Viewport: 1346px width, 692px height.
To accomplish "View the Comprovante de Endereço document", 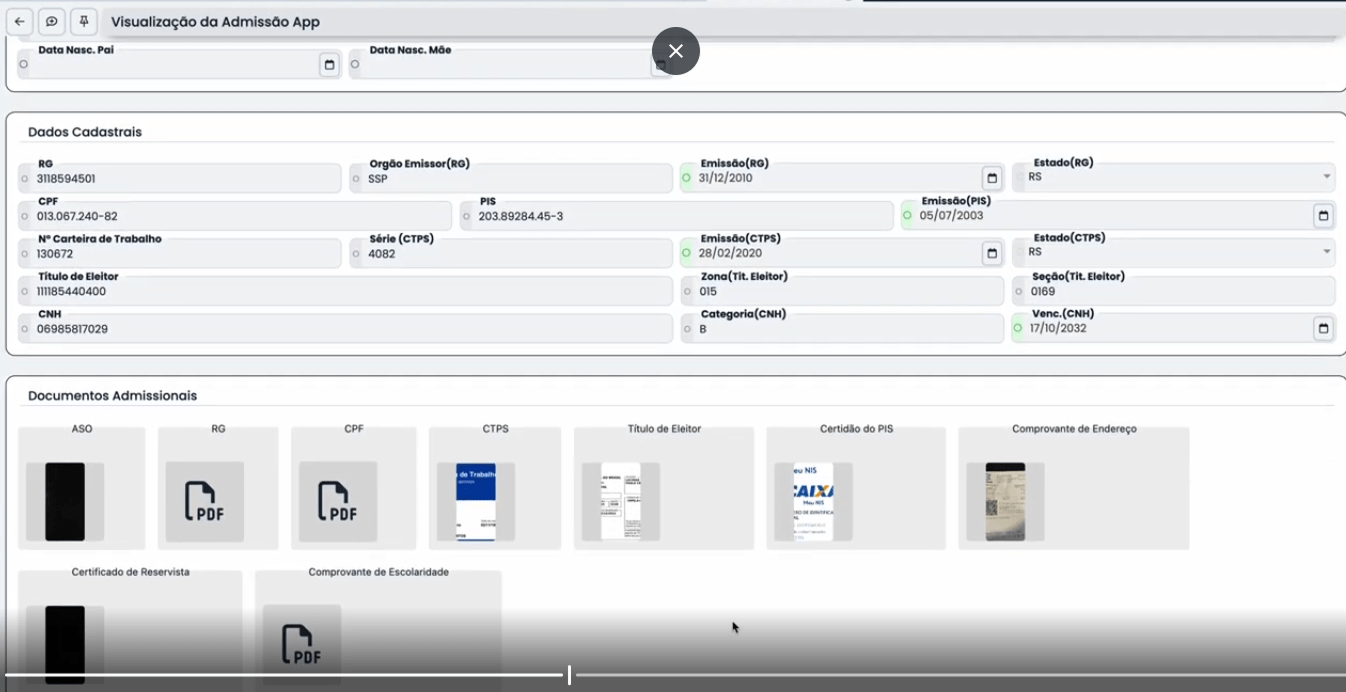I will click(1005, 501).
